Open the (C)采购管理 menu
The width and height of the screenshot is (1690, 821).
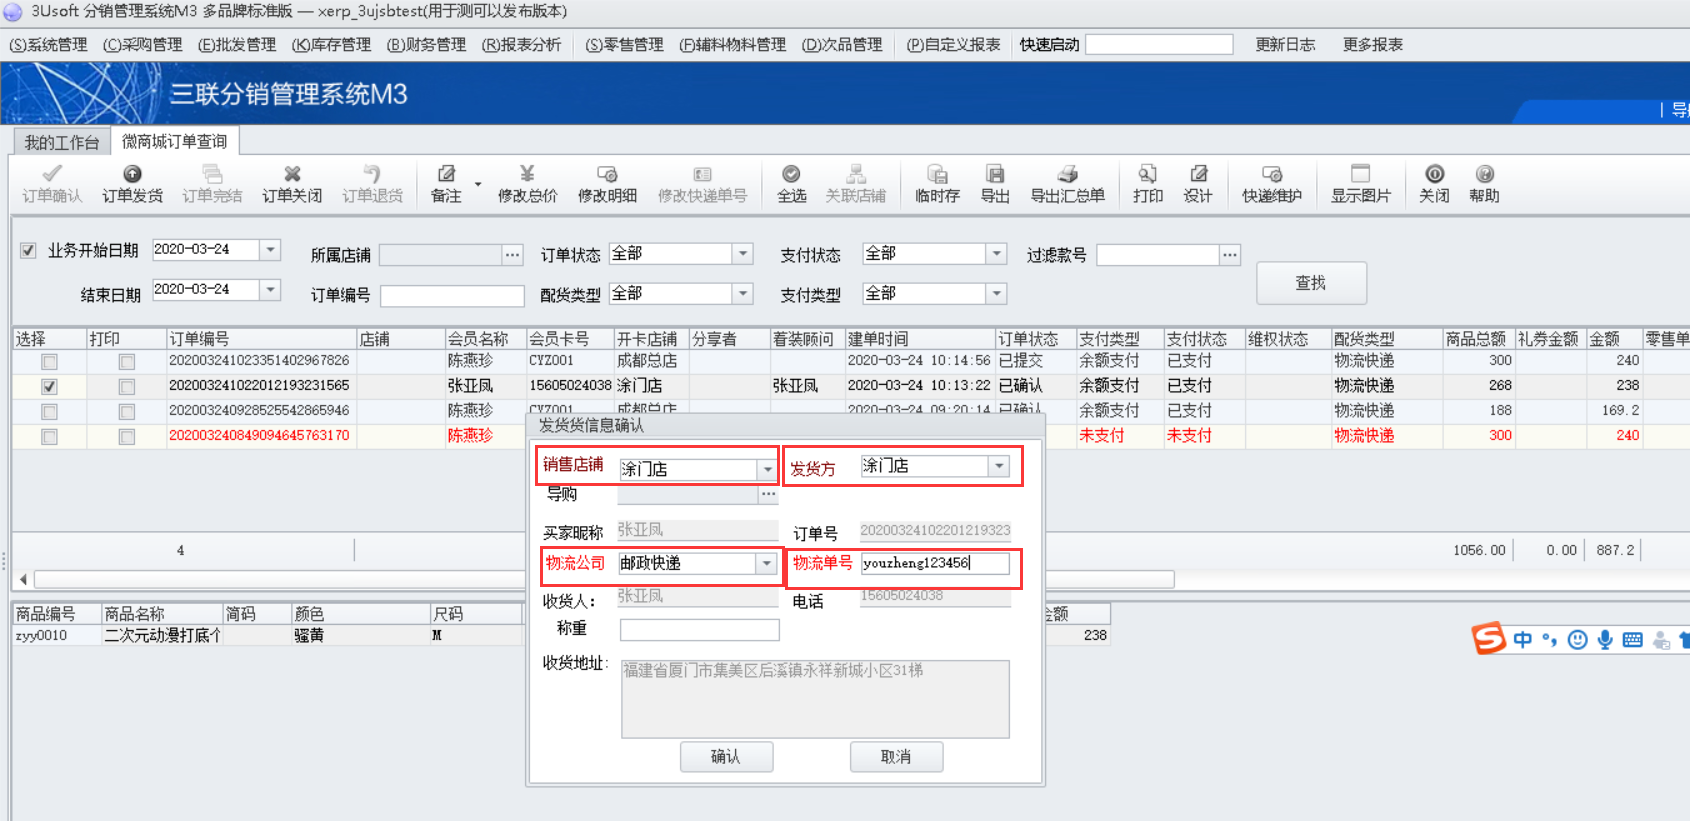click(143, 45)
